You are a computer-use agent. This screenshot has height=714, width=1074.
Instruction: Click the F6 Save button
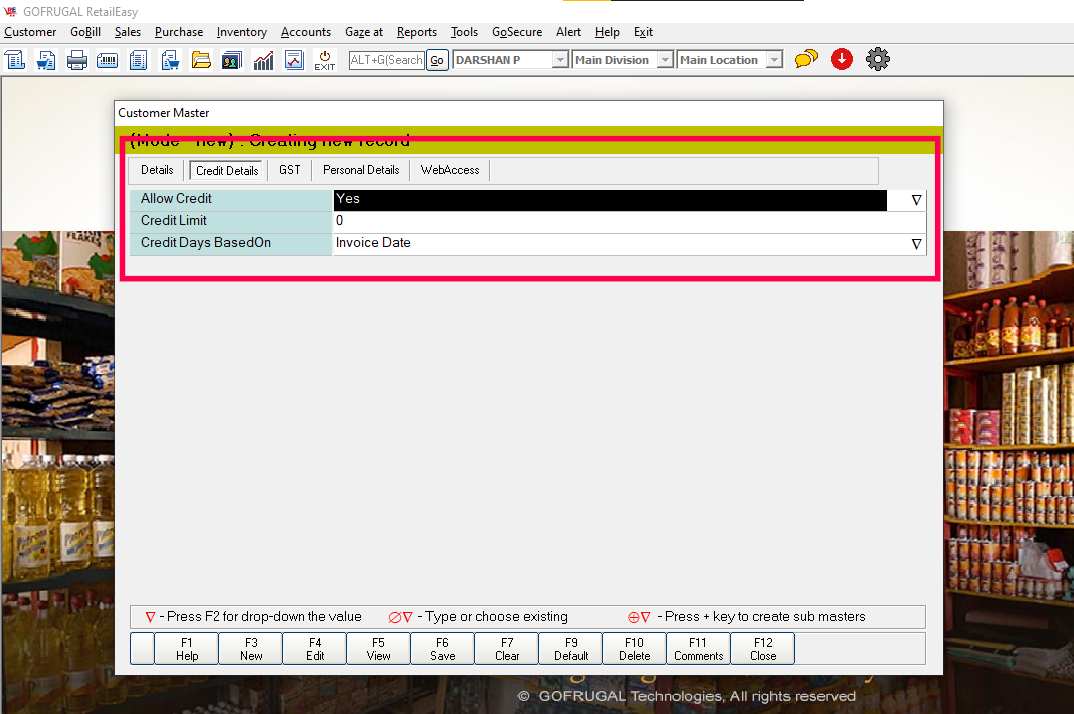[442, 649]
